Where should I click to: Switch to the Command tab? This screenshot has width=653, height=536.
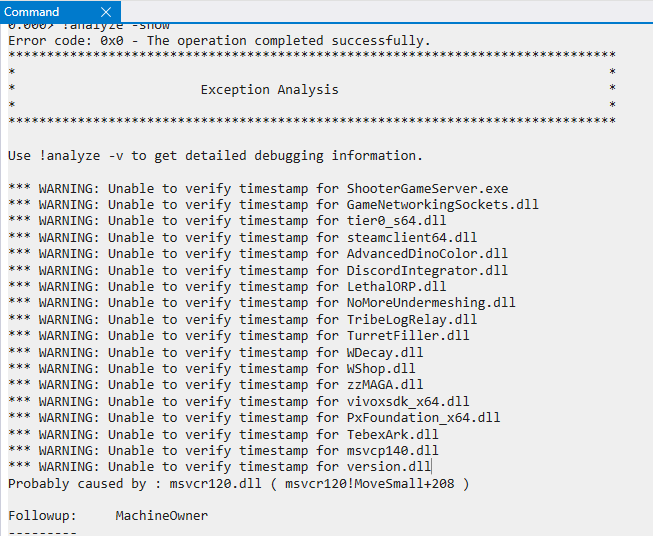tap(33, 12)
